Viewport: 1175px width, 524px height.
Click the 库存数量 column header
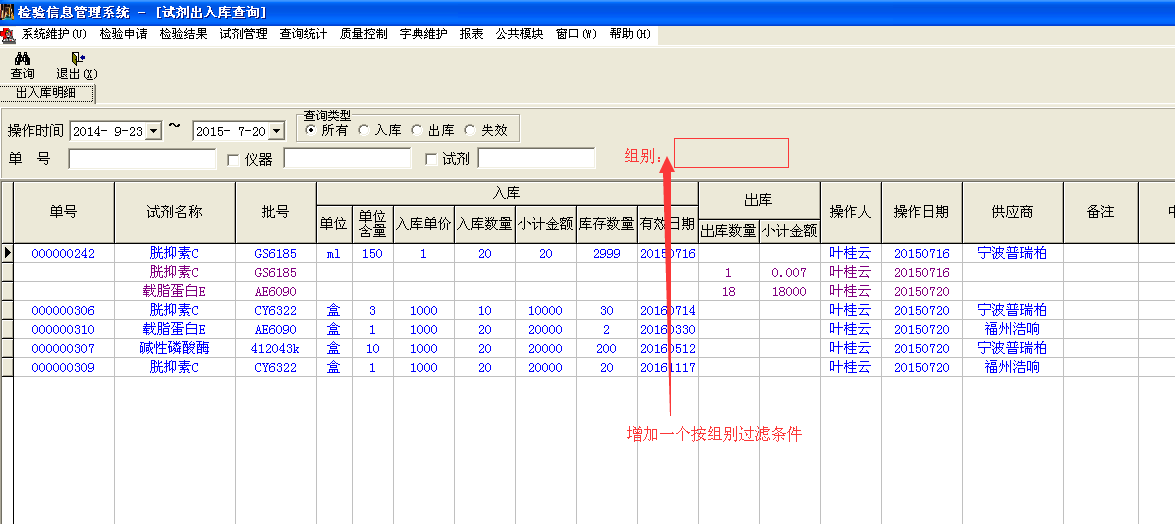607,223
